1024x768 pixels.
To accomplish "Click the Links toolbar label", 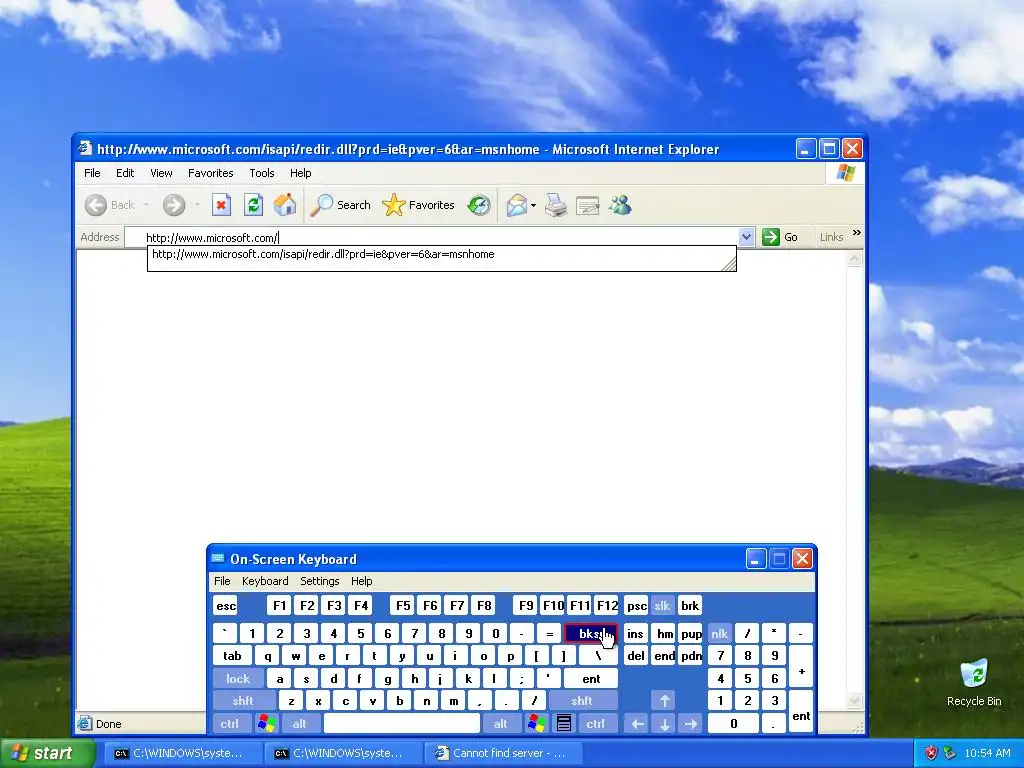I will 831,237.
